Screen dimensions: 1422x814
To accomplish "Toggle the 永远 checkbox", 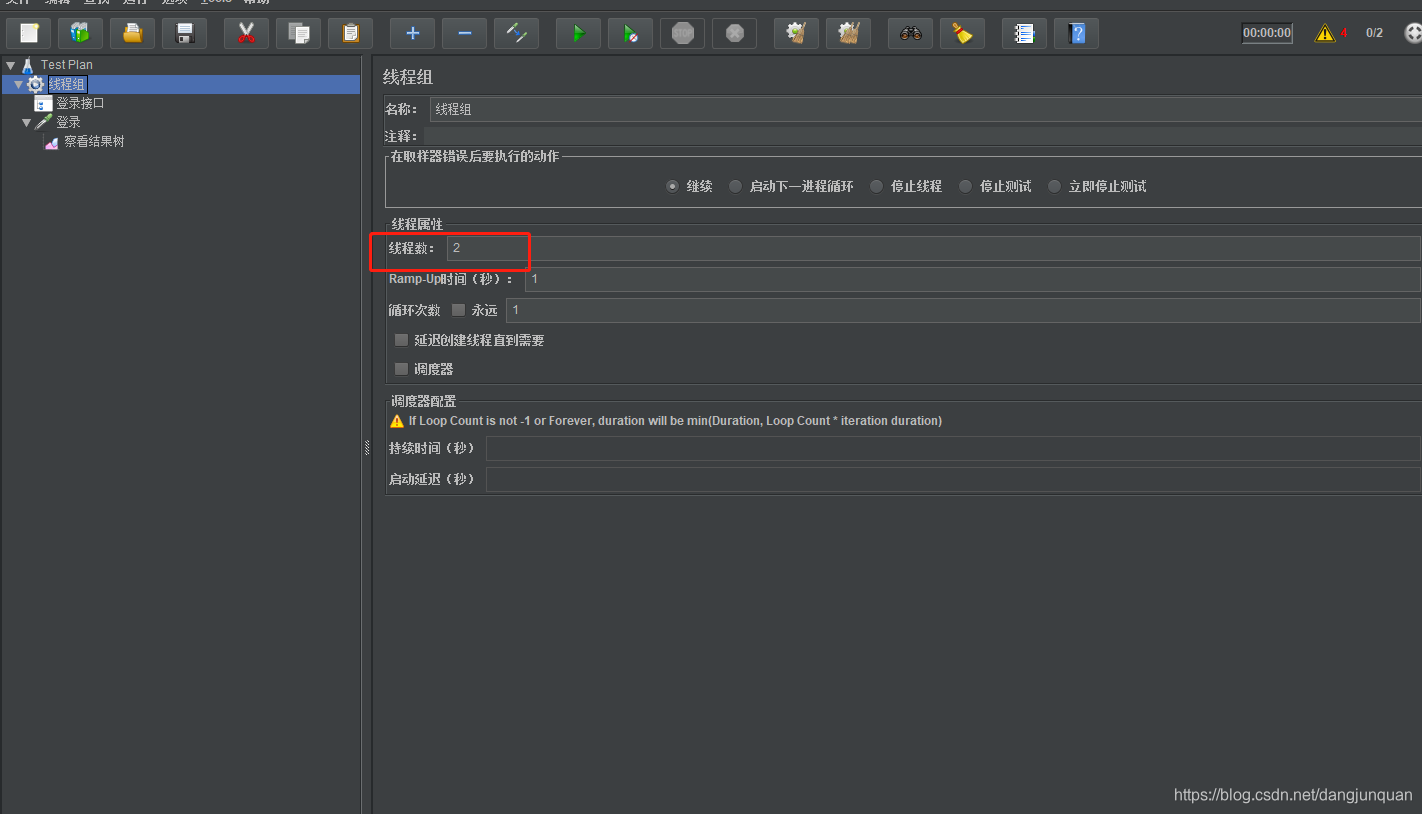I will (459, 310).
